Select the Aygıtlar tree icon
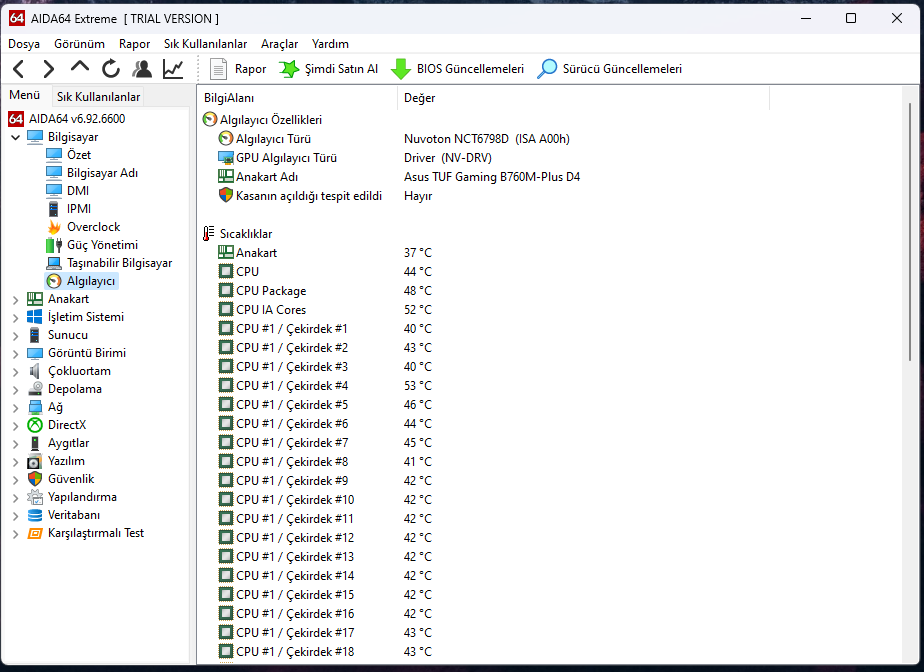 point(35,443)
